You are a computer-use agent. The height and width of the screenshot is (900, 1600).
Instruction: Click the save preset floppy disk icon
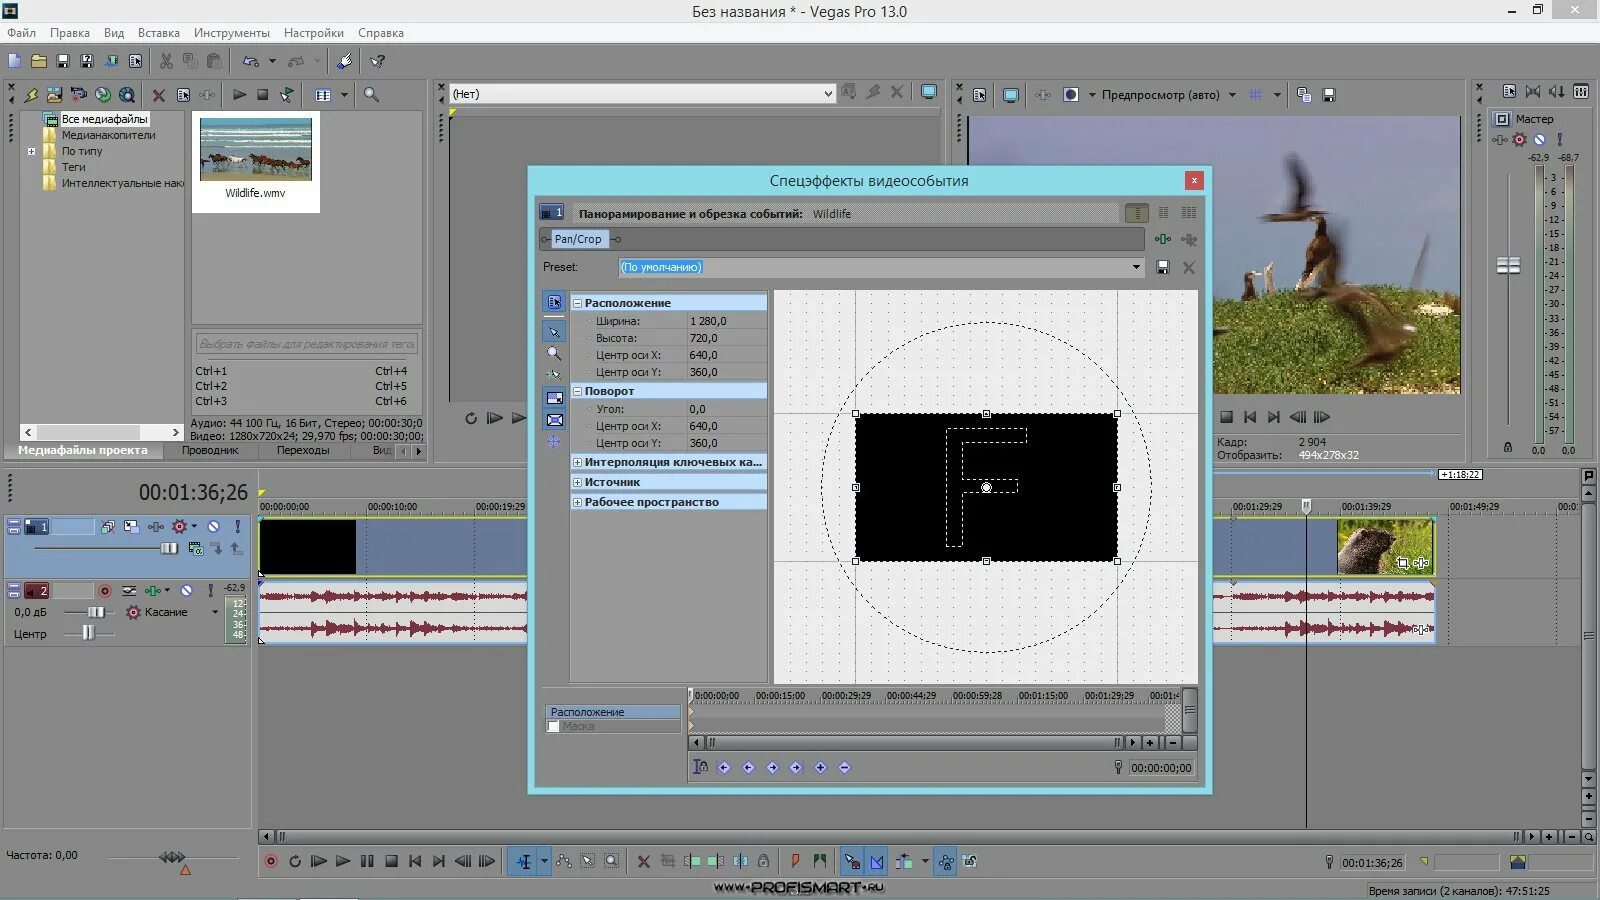[x=1162, y=268]
